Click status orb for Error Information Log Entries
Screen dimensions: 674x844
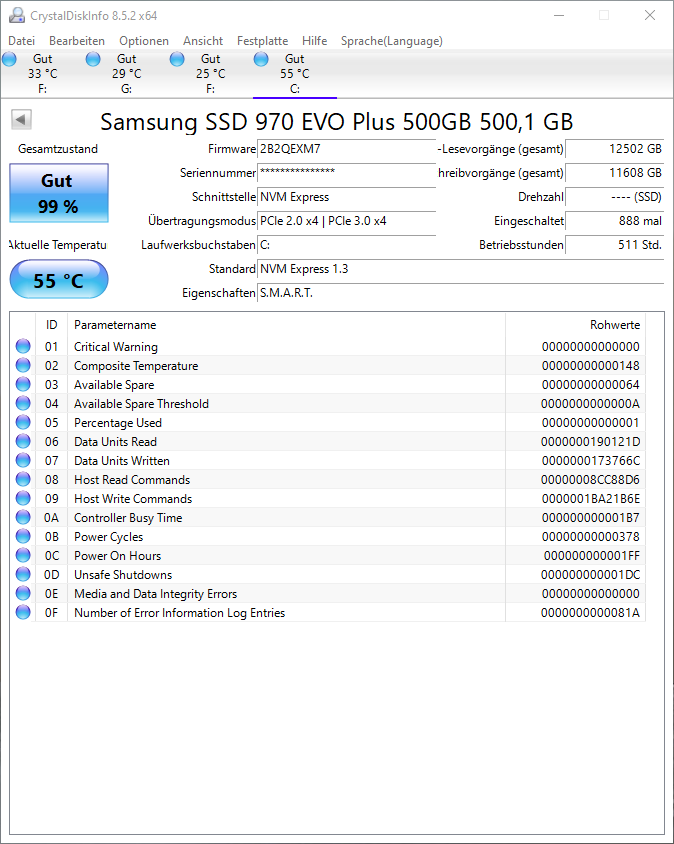[x=23, y=613]
